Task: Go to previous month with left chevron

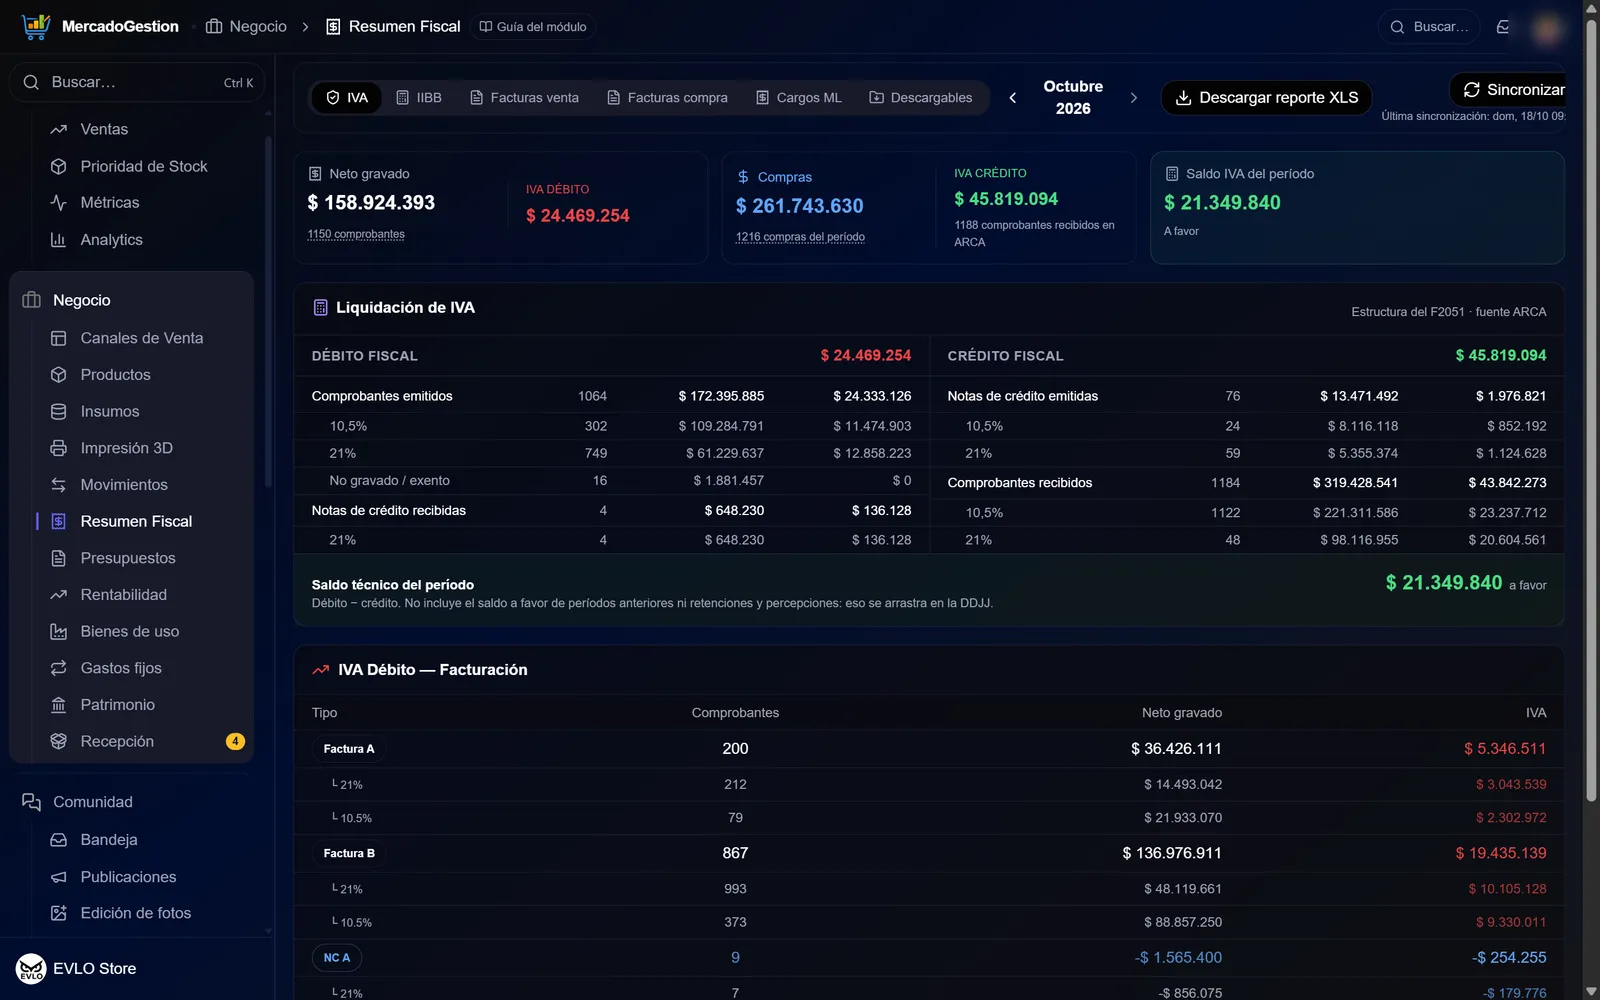Action: pos(1012,98)
